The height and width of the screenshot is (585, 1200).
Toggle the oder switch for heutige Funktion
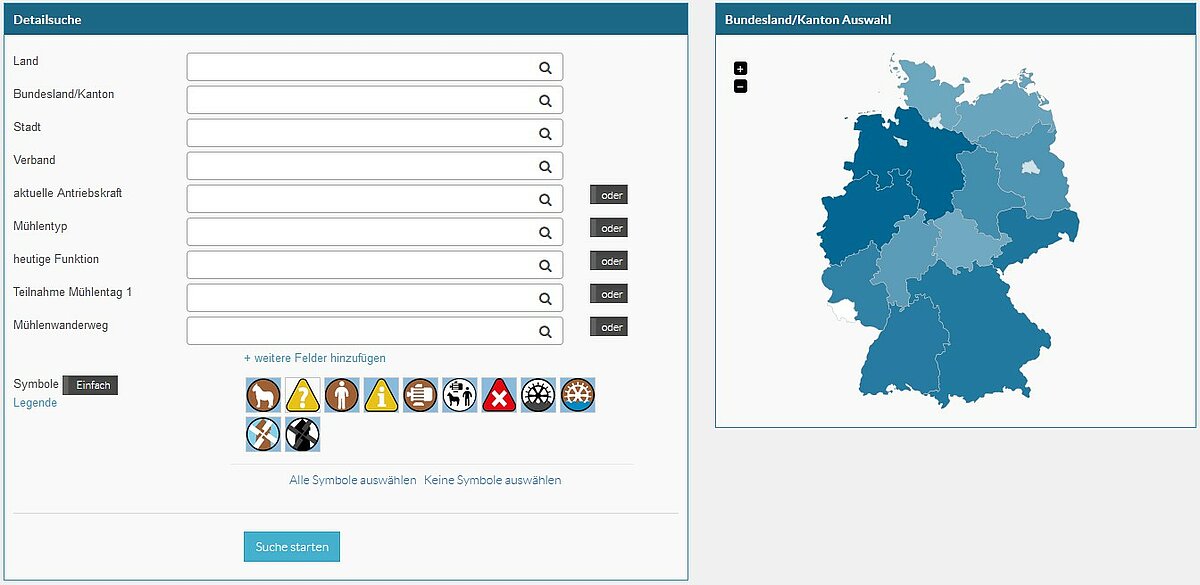click(x=609, y=261)
